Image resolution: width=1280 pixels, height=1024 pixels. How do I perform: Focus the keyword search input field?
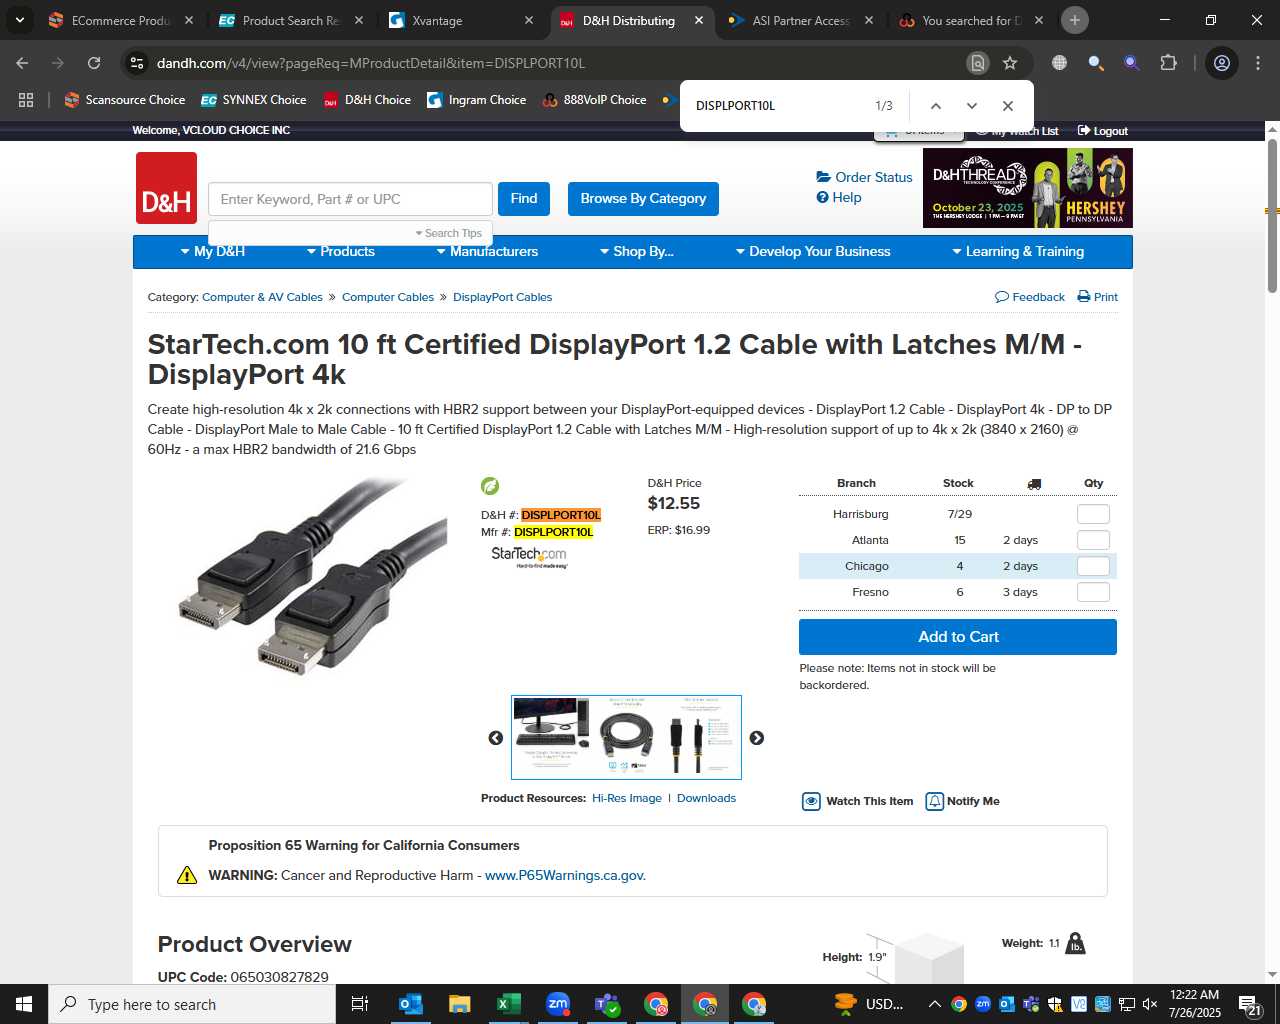click(x=350, y=199)
